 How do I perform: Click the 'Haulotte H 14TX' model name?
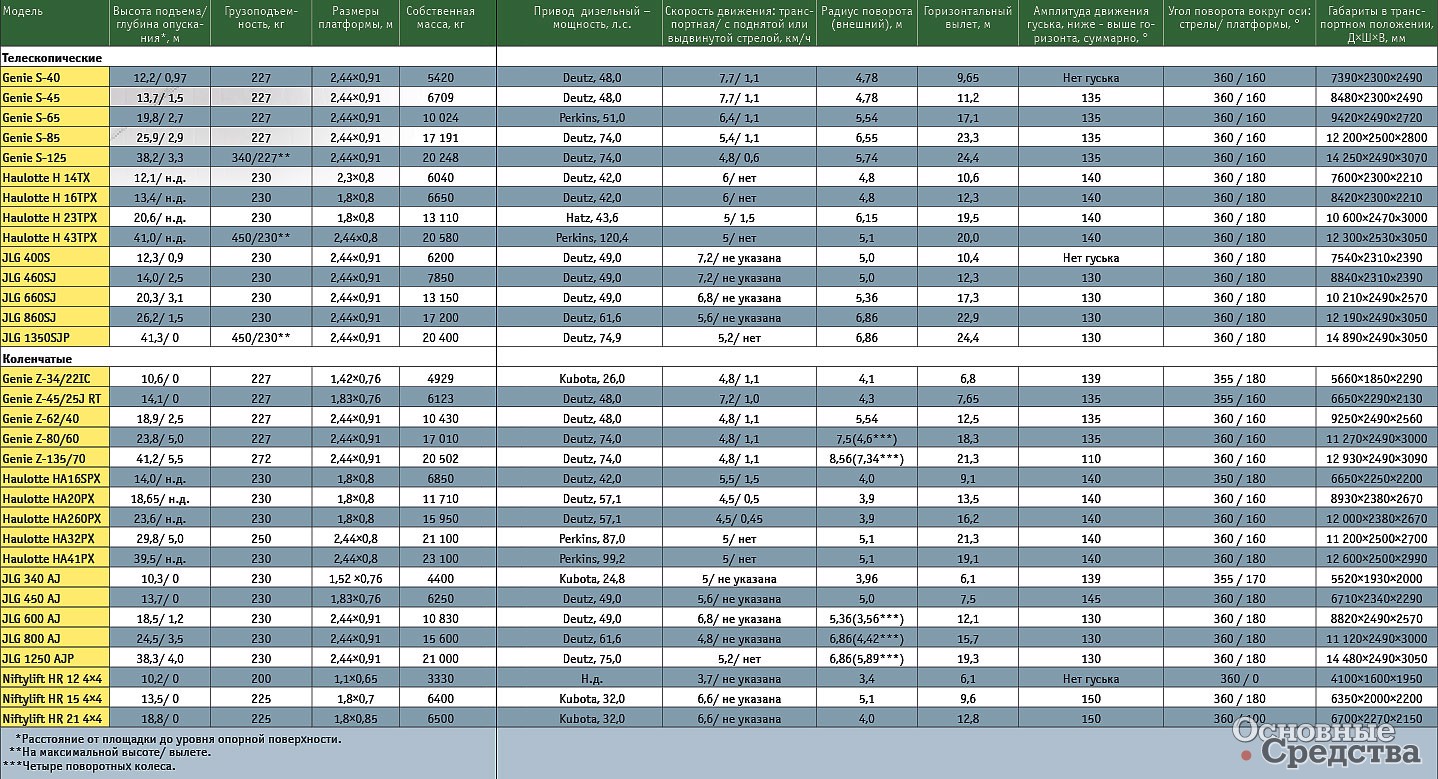45,177
